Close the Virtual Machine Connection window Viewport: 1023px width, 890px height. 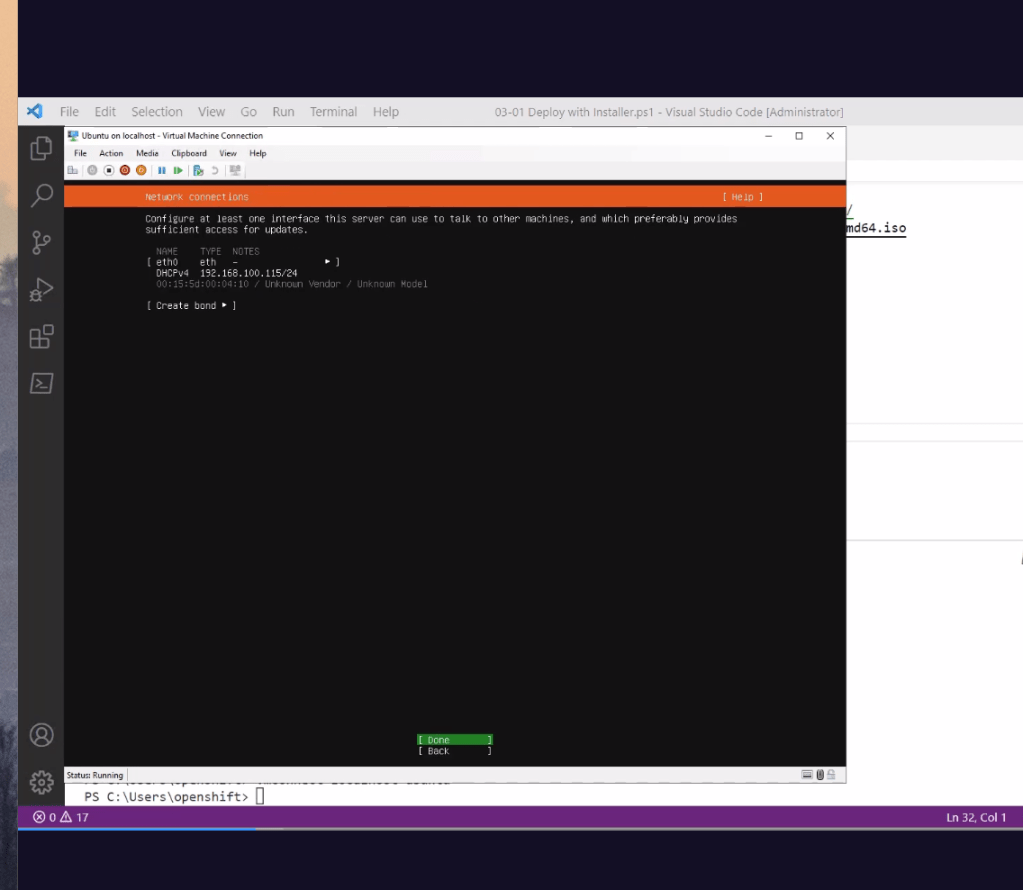coord(830,136)
